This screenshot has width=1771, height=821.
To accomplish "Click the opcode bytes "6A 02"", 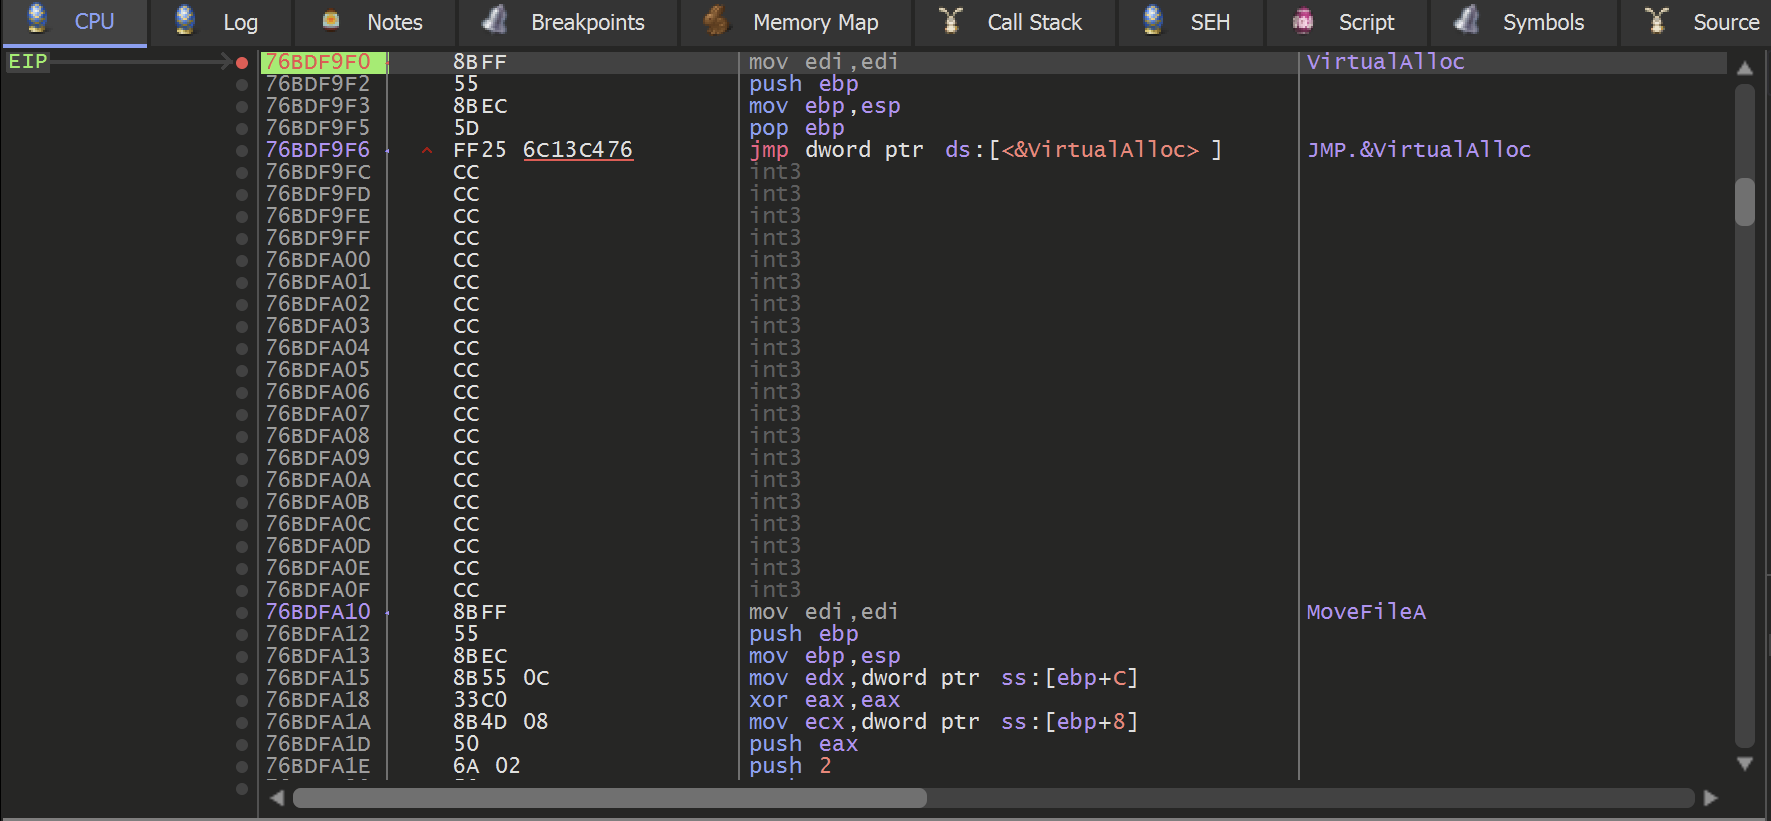I will point(487,766).
